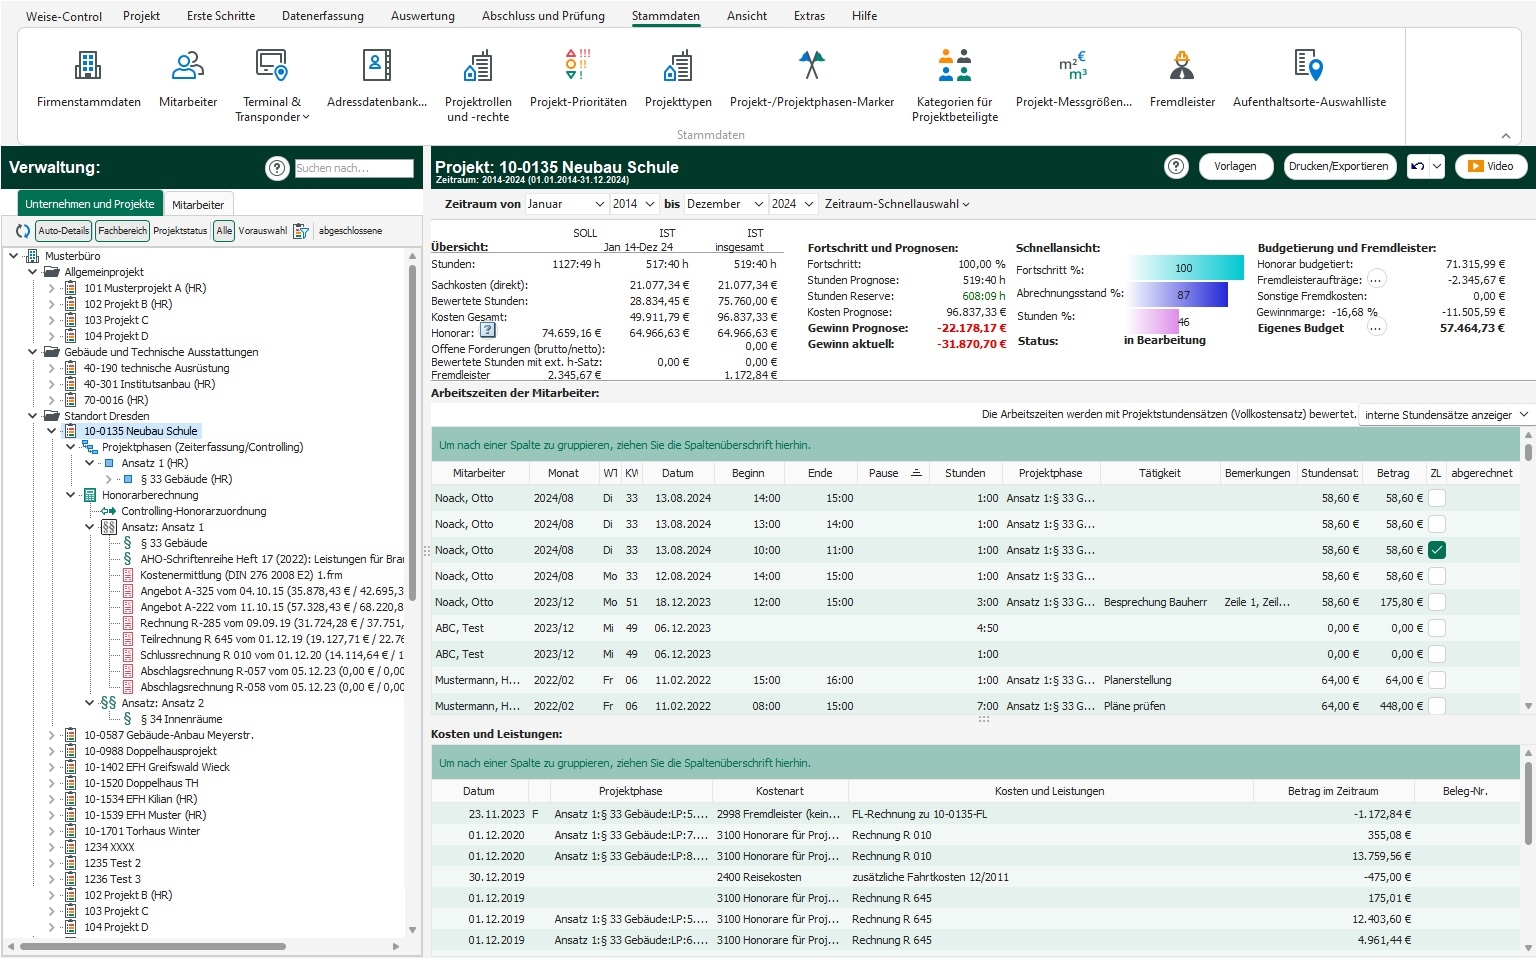Viewport: 1536px width, 958px height.
Task: Switch to the Mitarbeiter tab
Action: click(198, 204)
